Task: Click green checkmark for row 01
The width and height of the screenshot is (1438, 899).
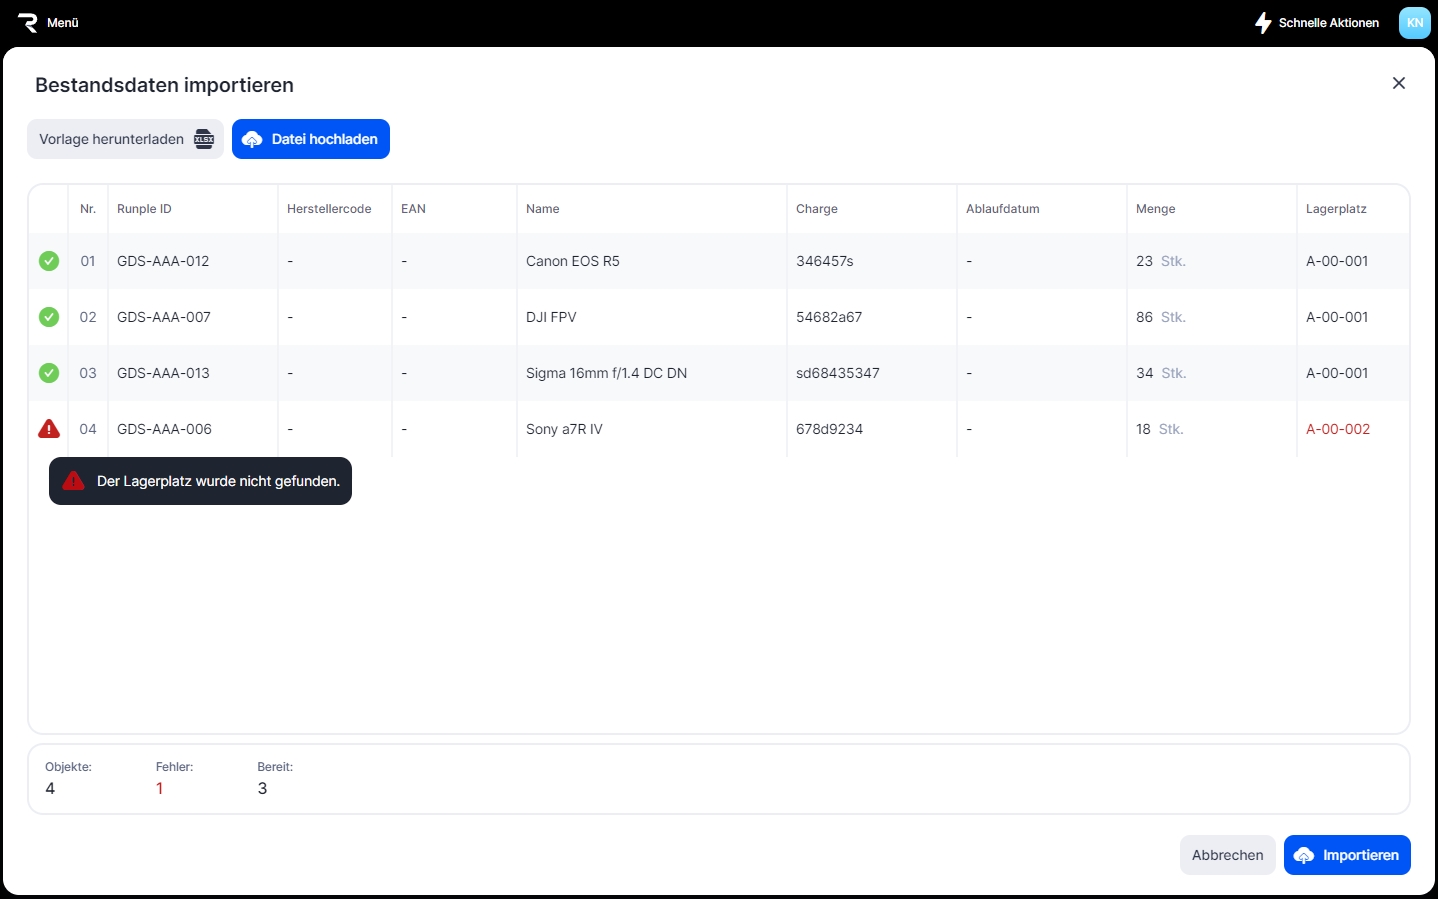Action: click(49, 261)
